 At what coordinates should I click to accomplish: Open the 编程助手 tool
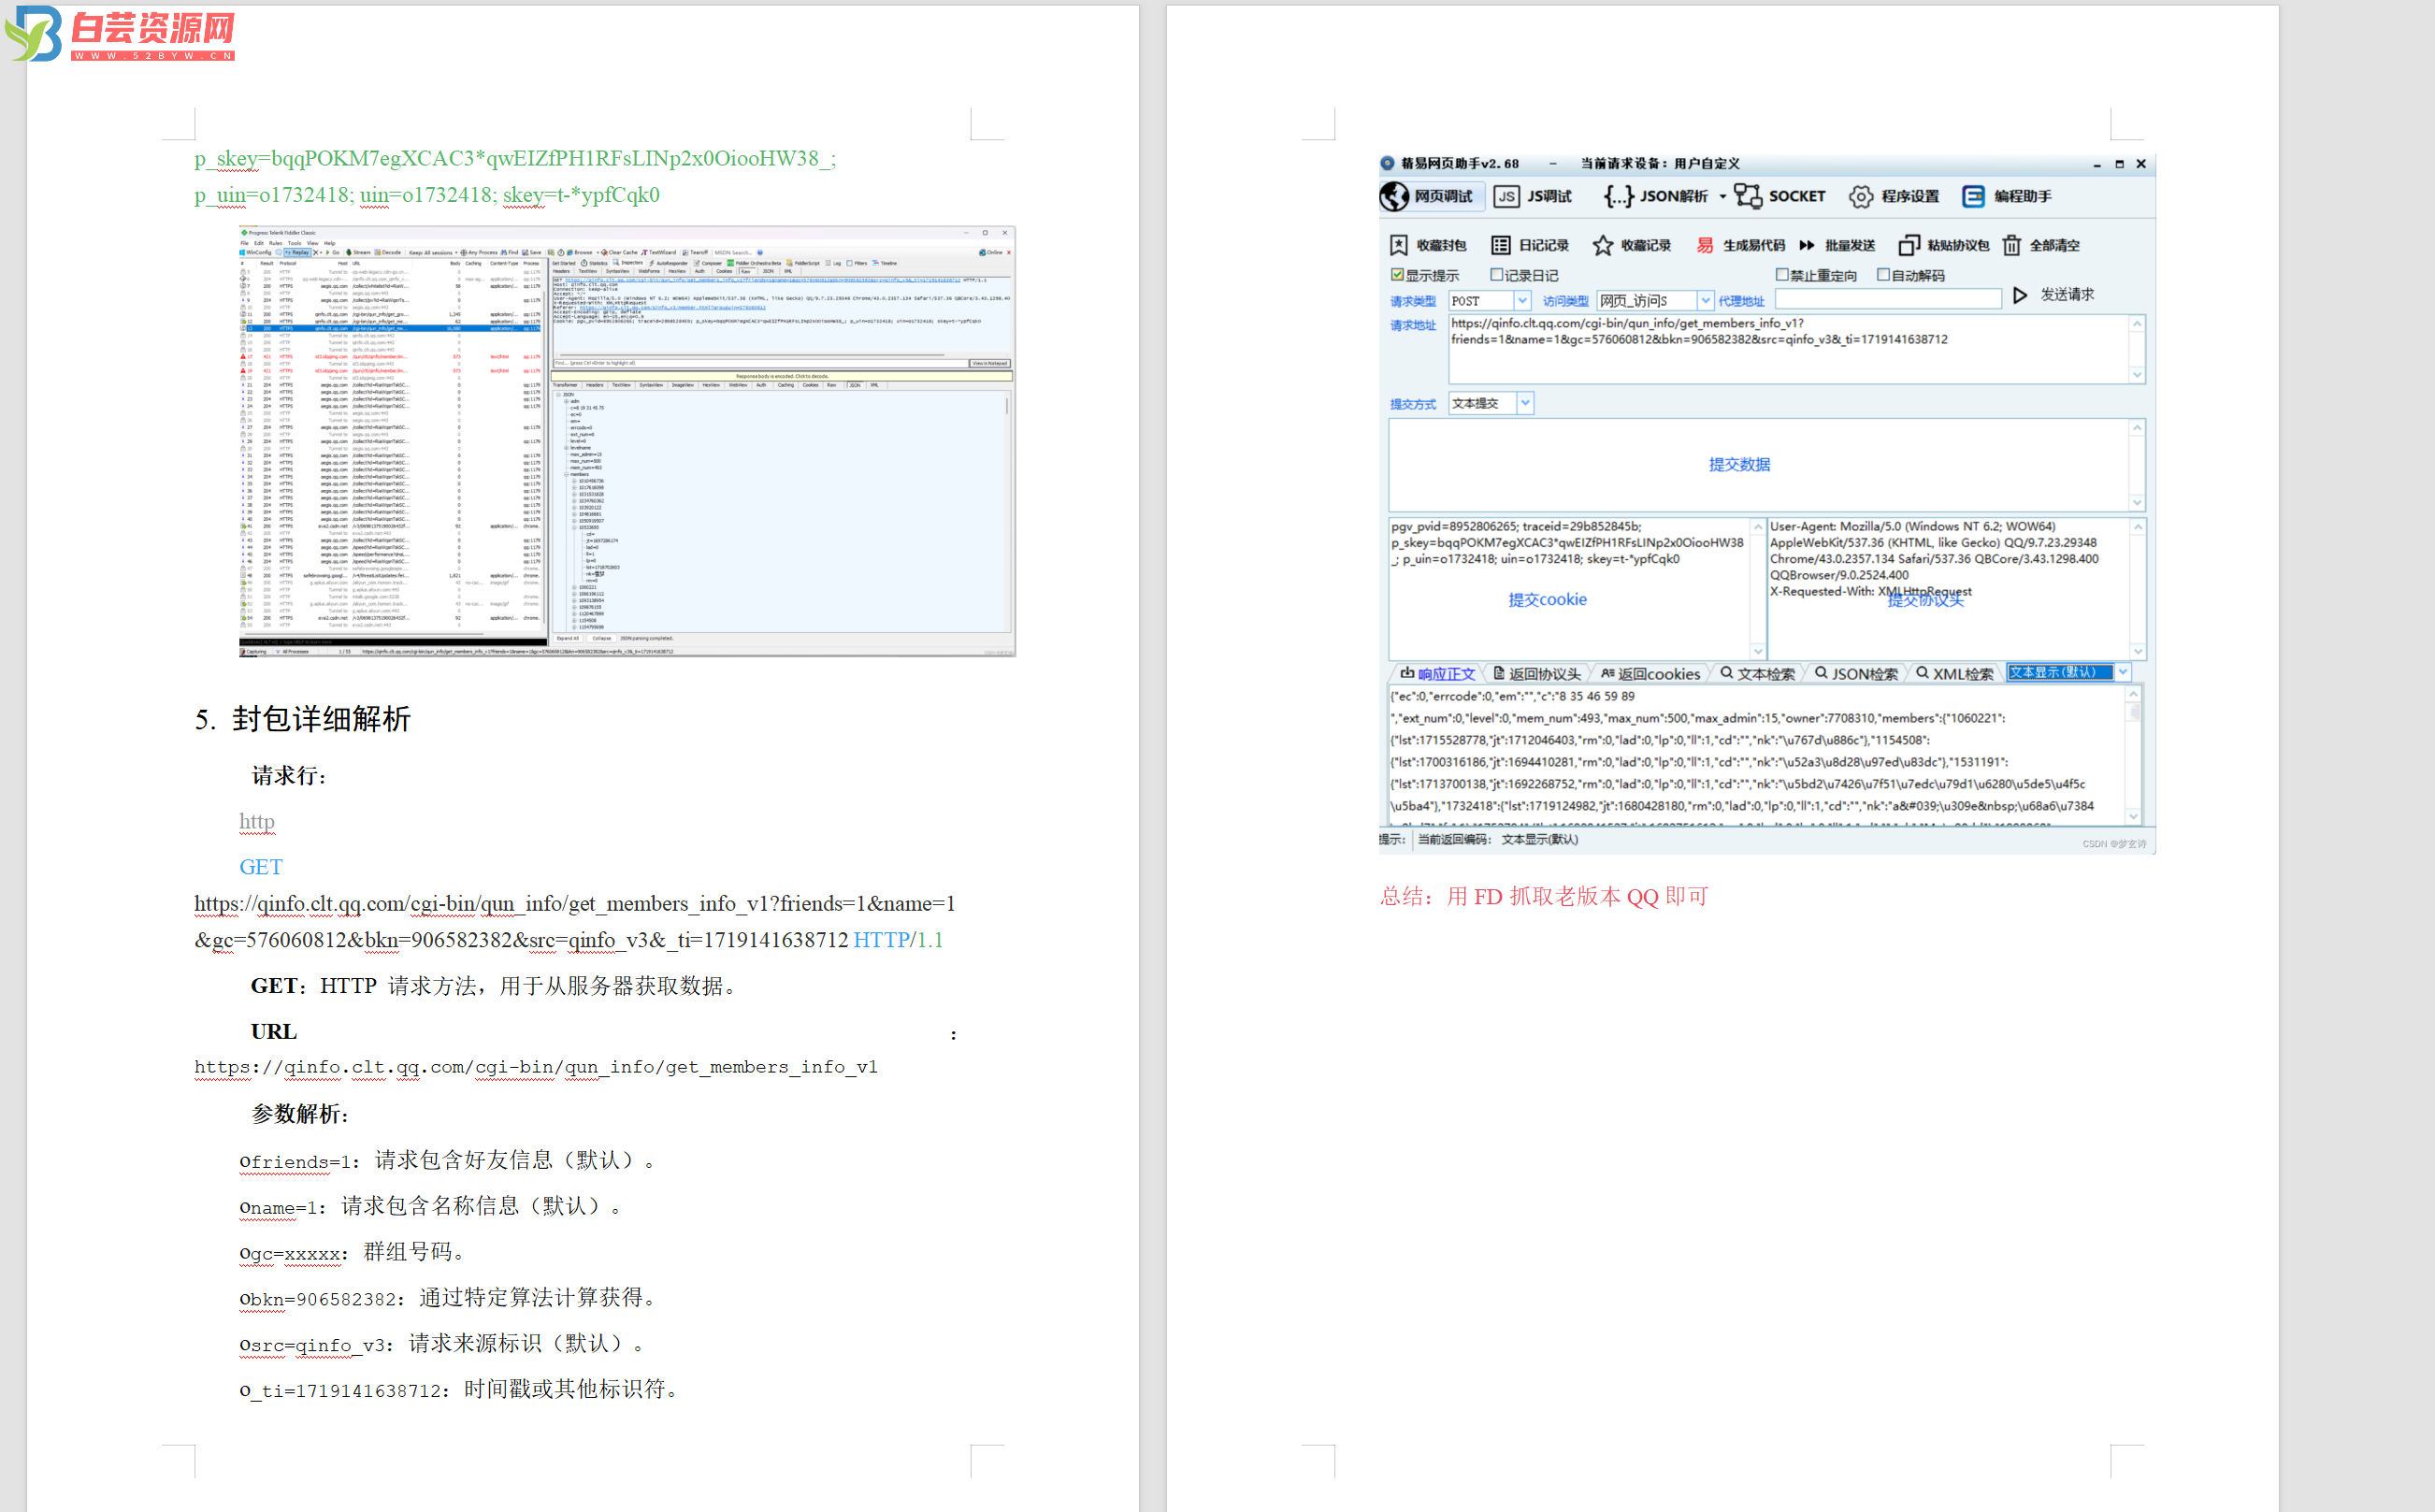click(2007, 196)
